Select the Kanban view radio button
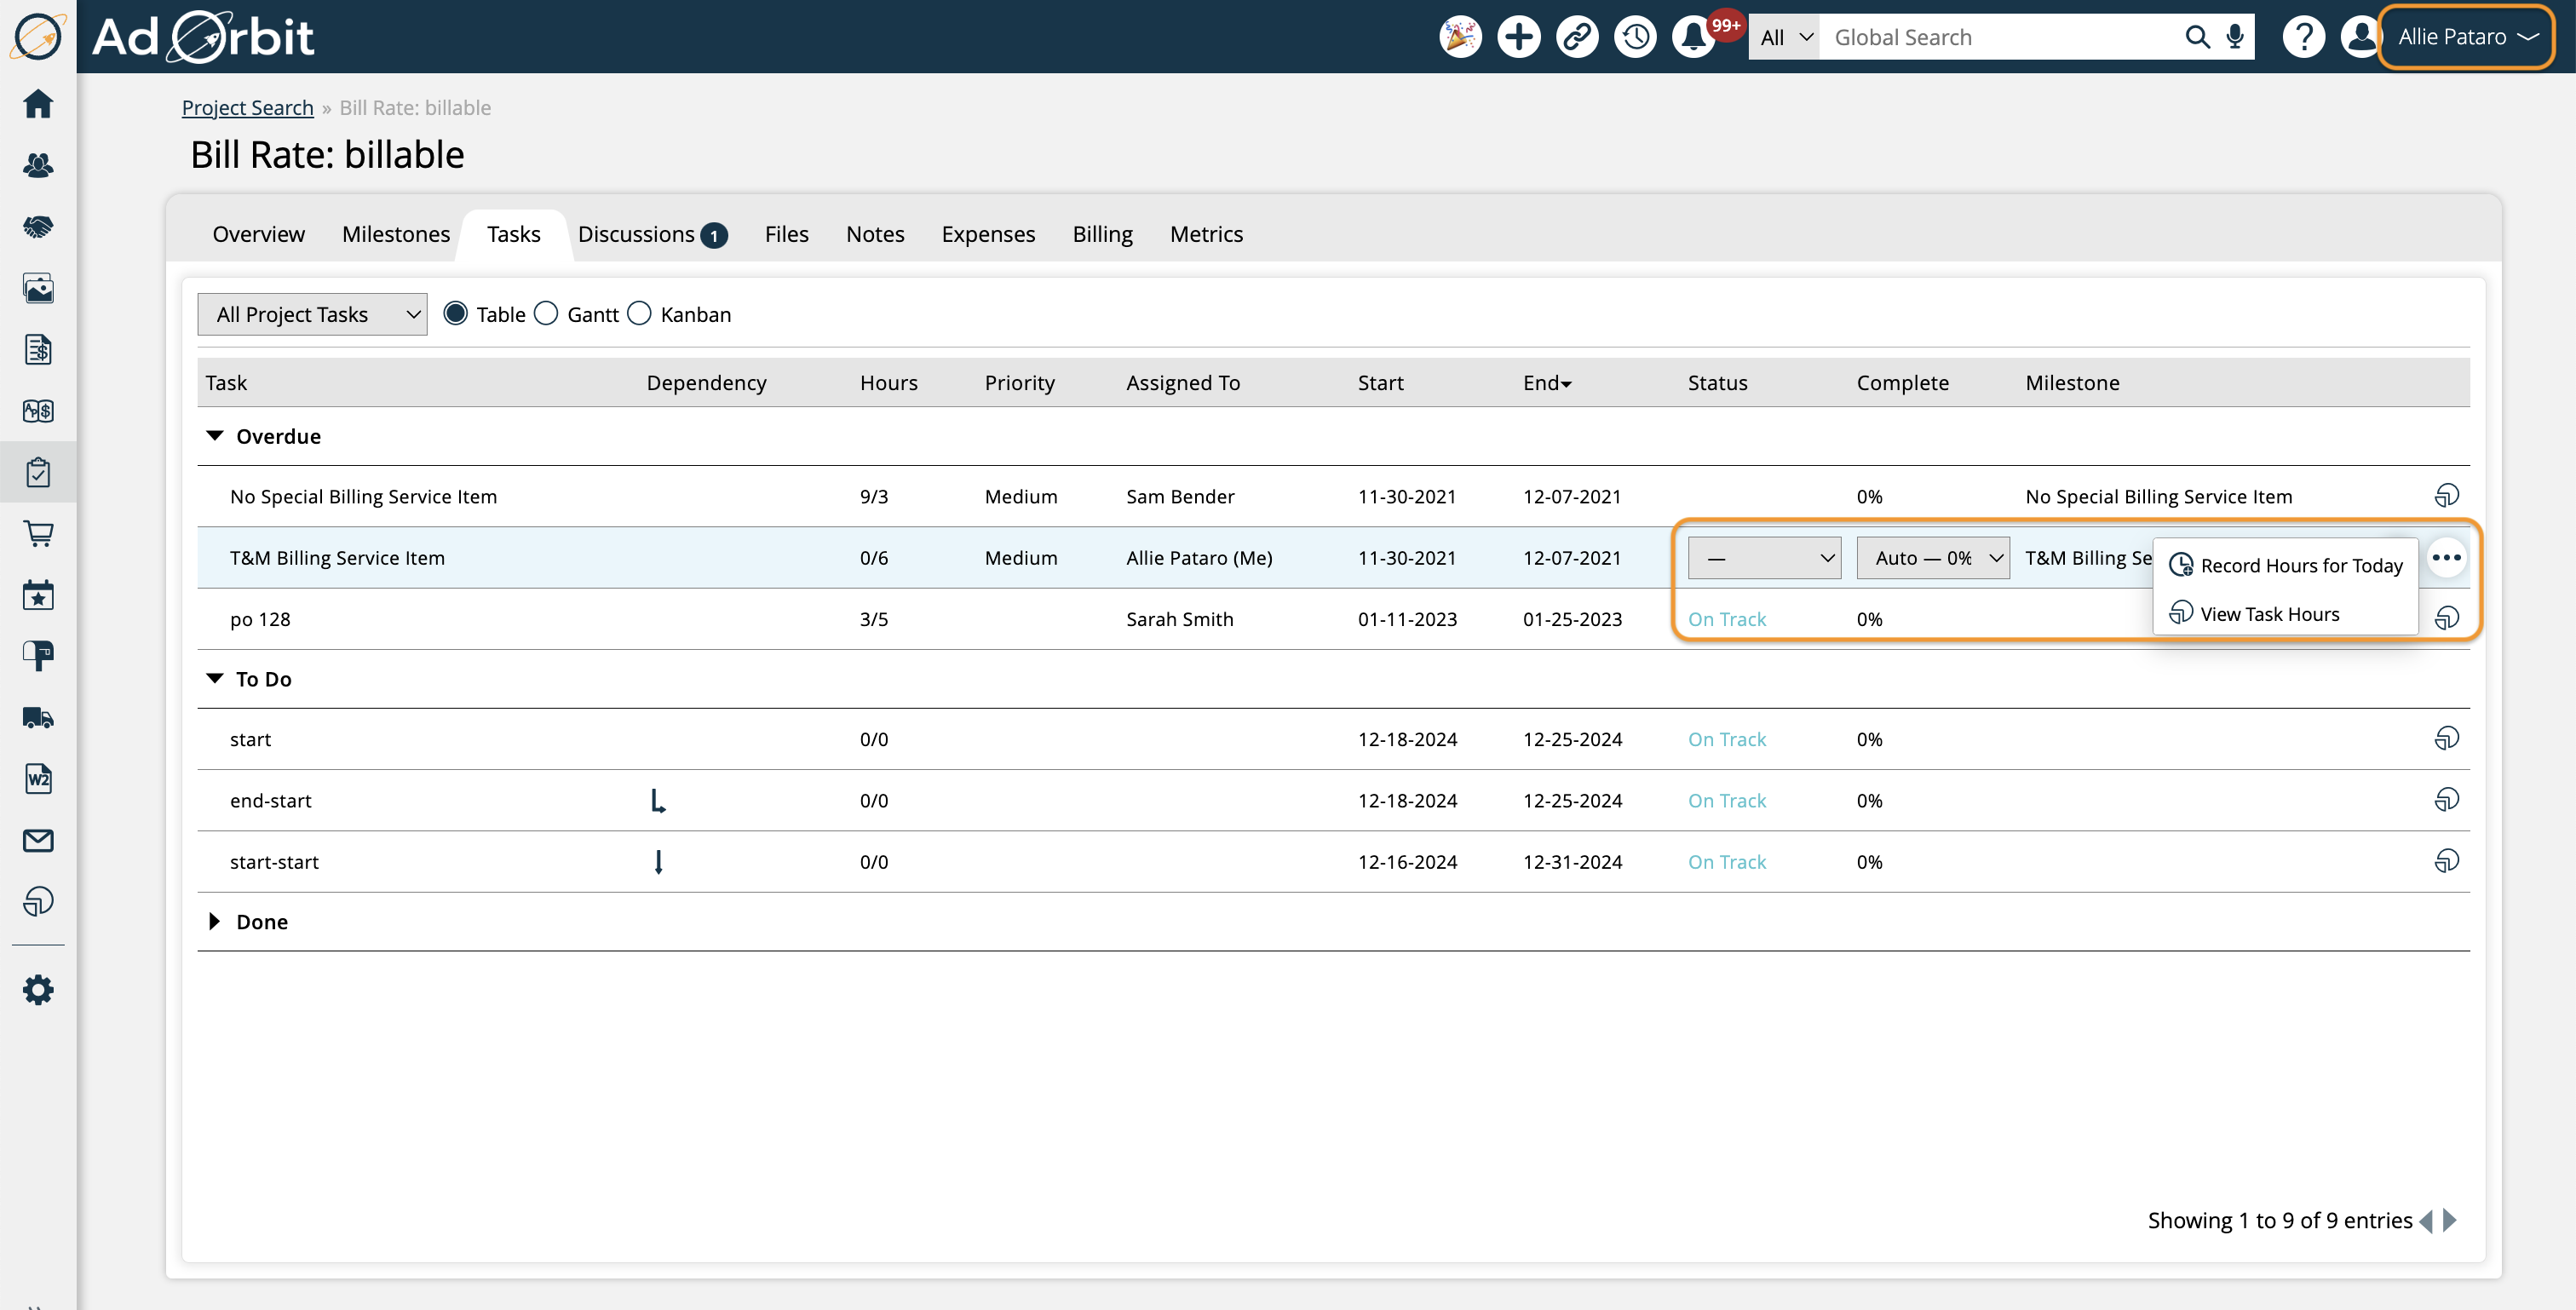 639,314
